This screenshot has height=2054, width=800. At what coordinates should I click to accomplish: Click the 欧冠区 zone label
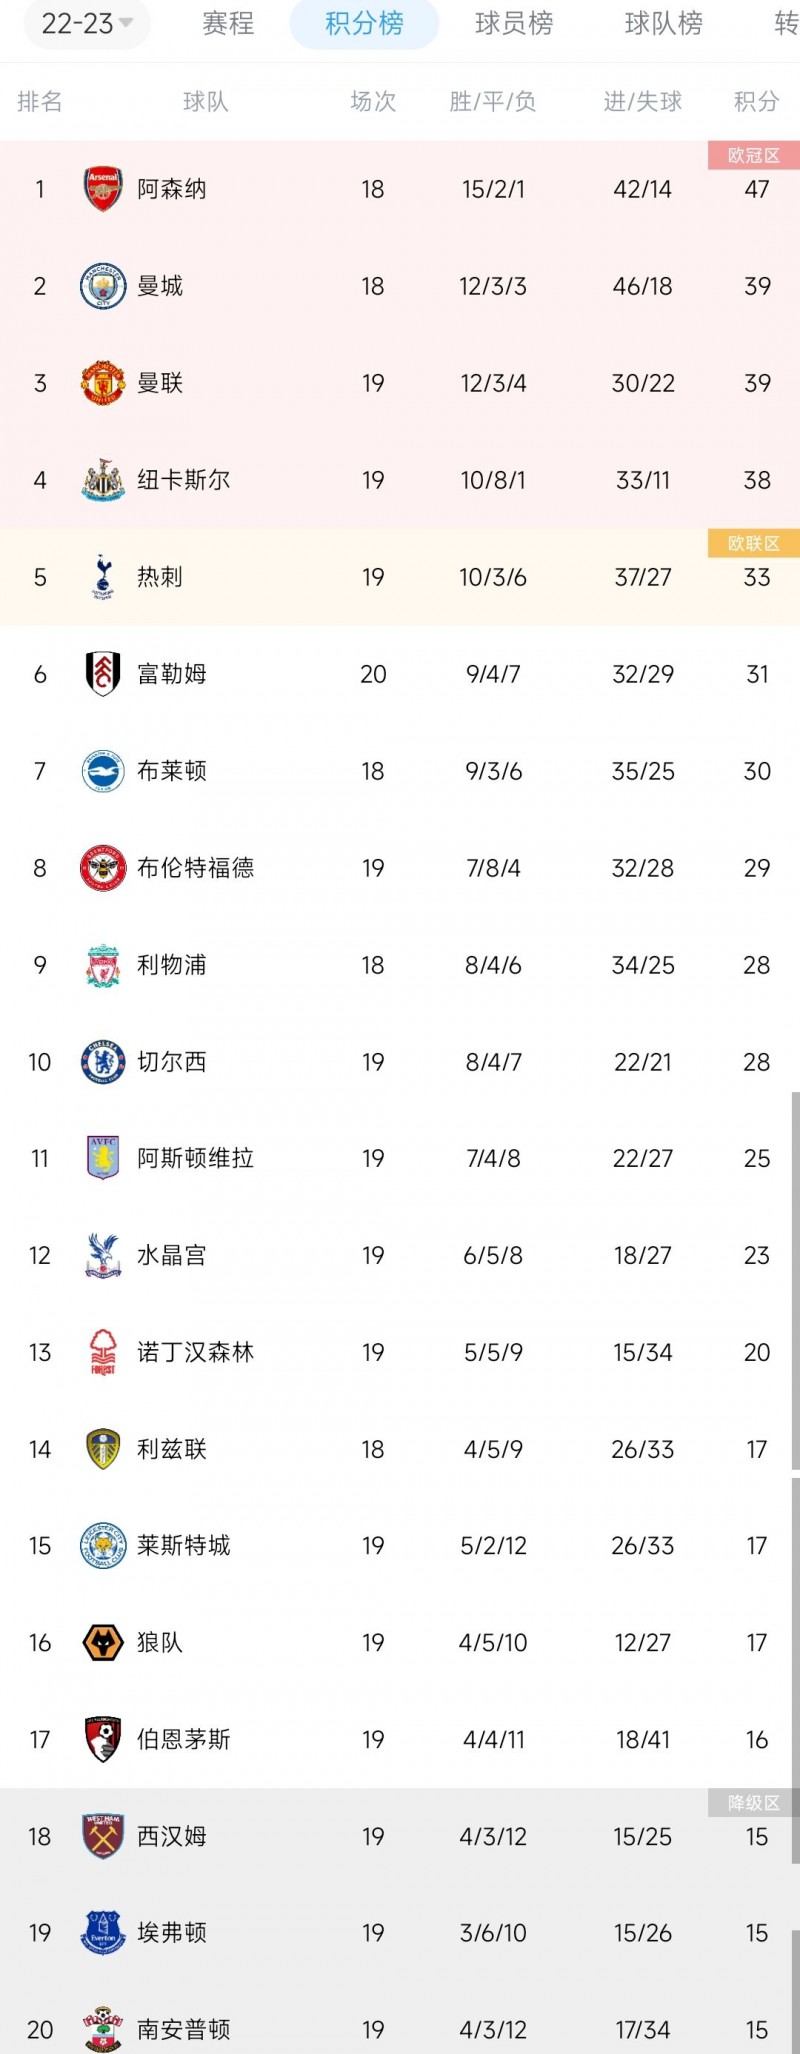pos(753,155)
